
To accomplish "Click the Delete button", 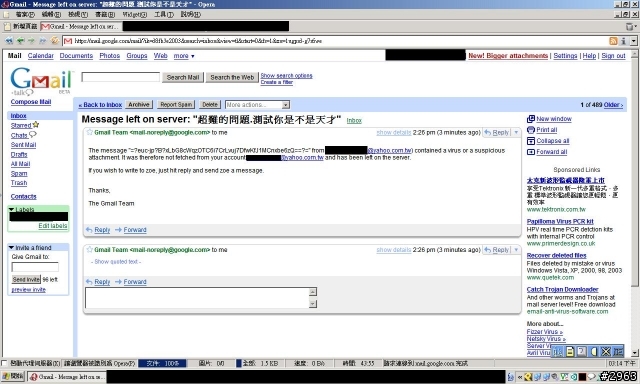I will click(210, 105).
